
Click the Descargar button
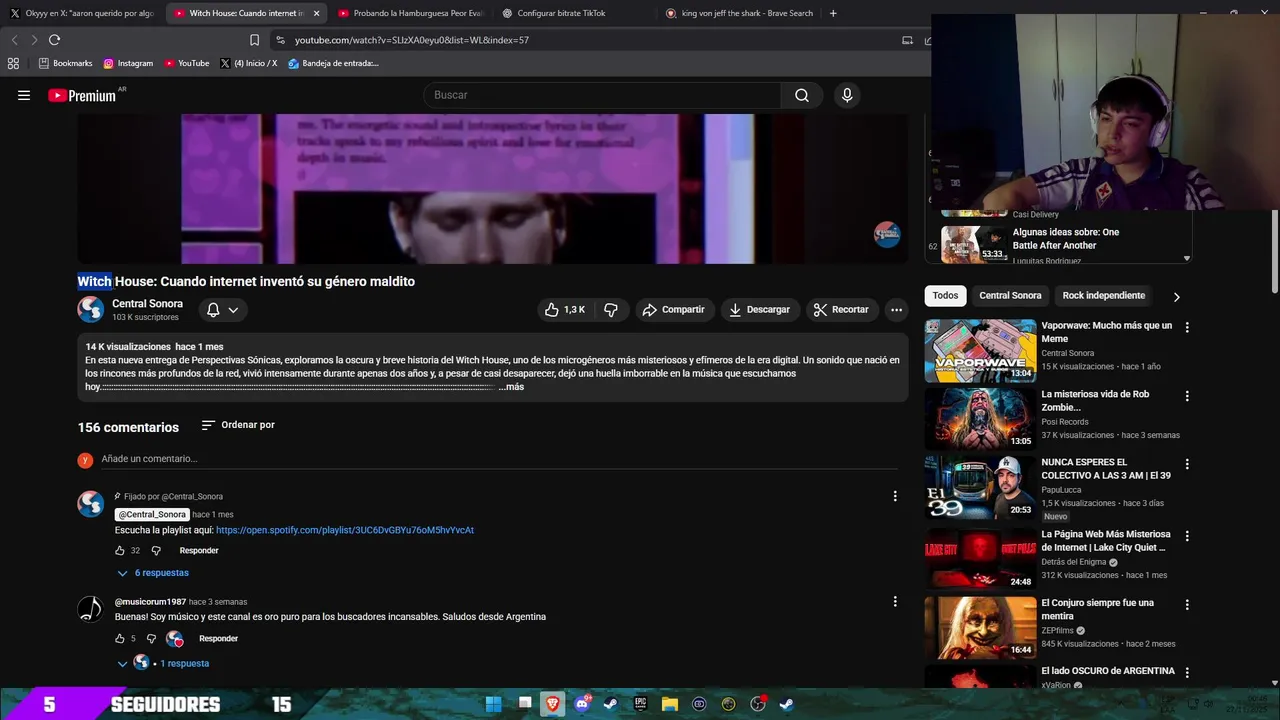[759, 310]
